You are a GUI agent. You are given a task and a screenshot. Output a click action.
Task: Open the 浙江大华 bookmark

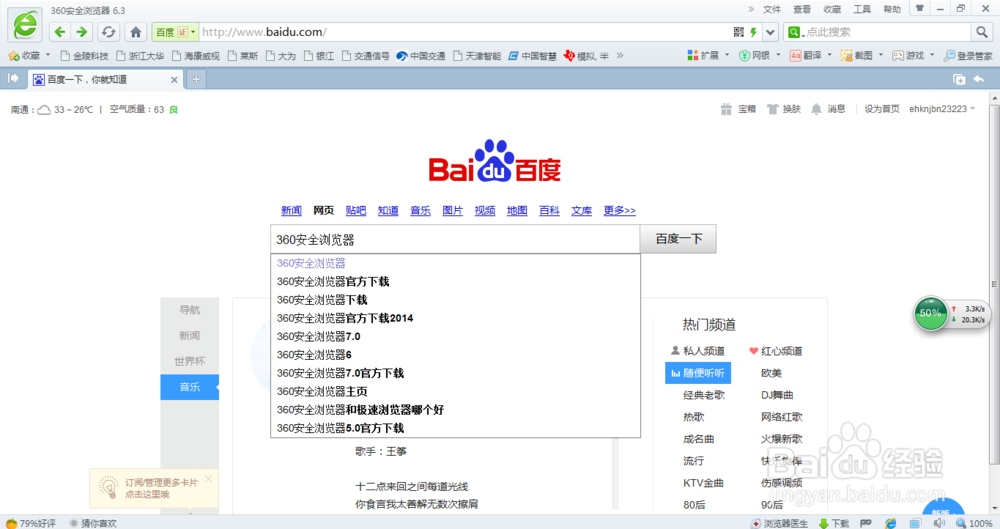pos(140,56)
